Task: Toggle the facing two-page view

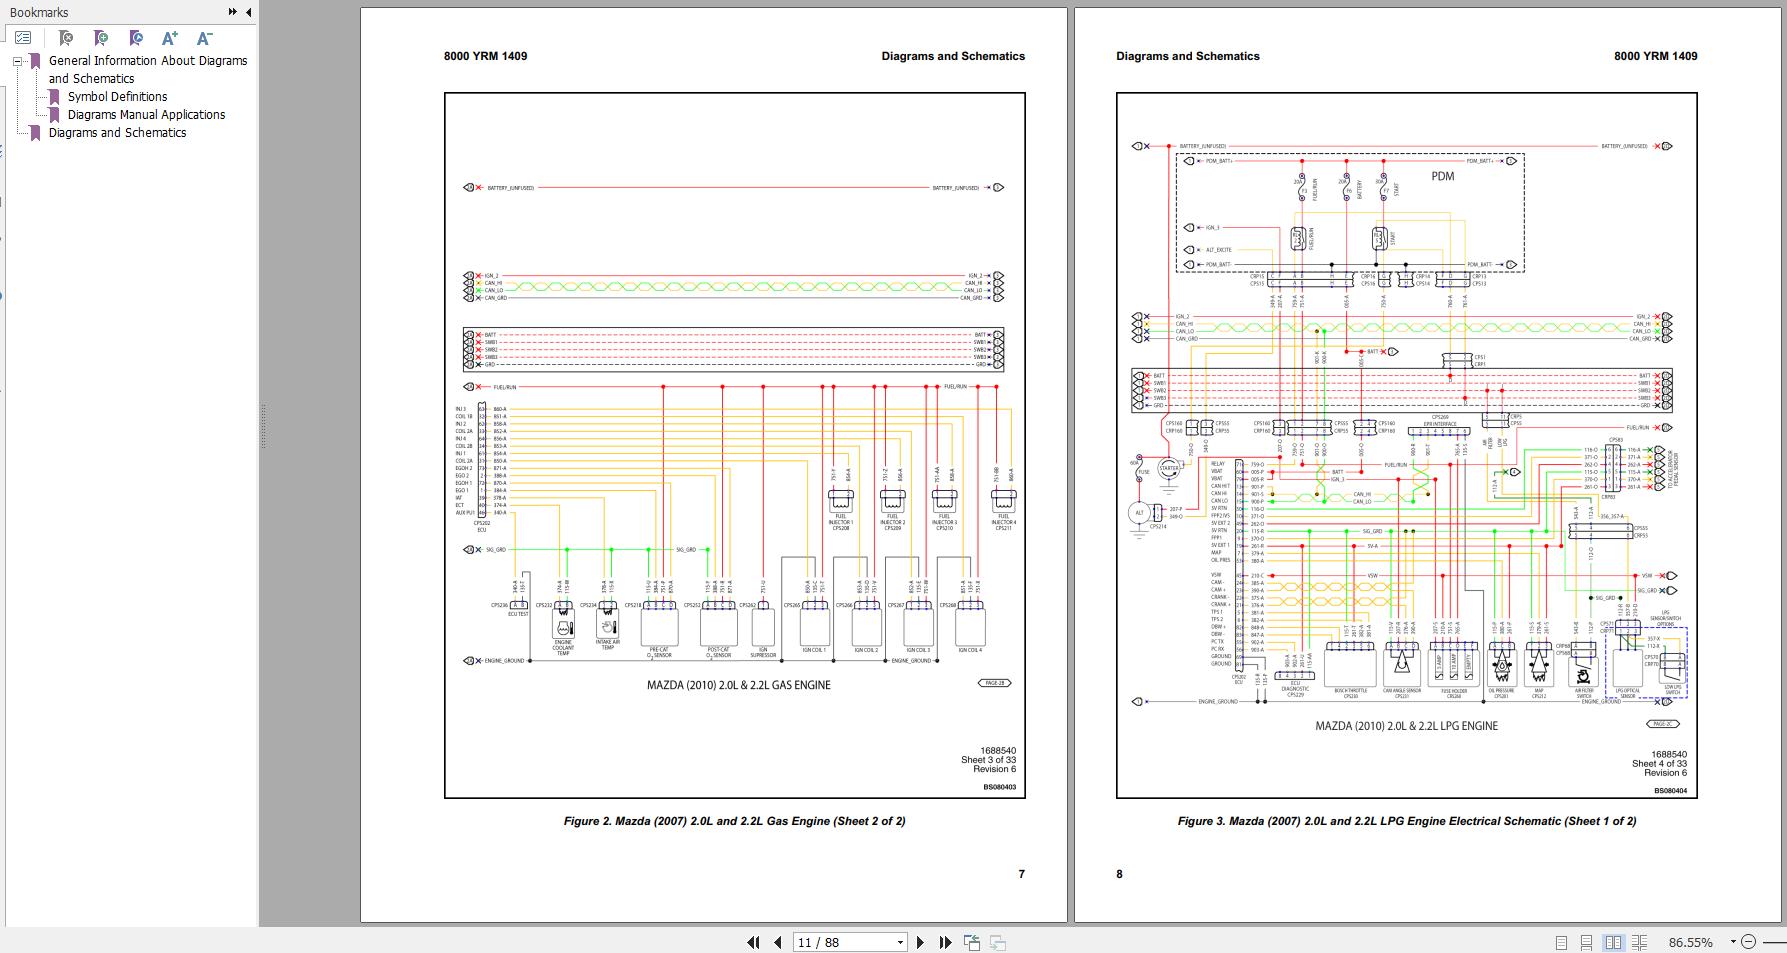Action: coord(1613,942)
